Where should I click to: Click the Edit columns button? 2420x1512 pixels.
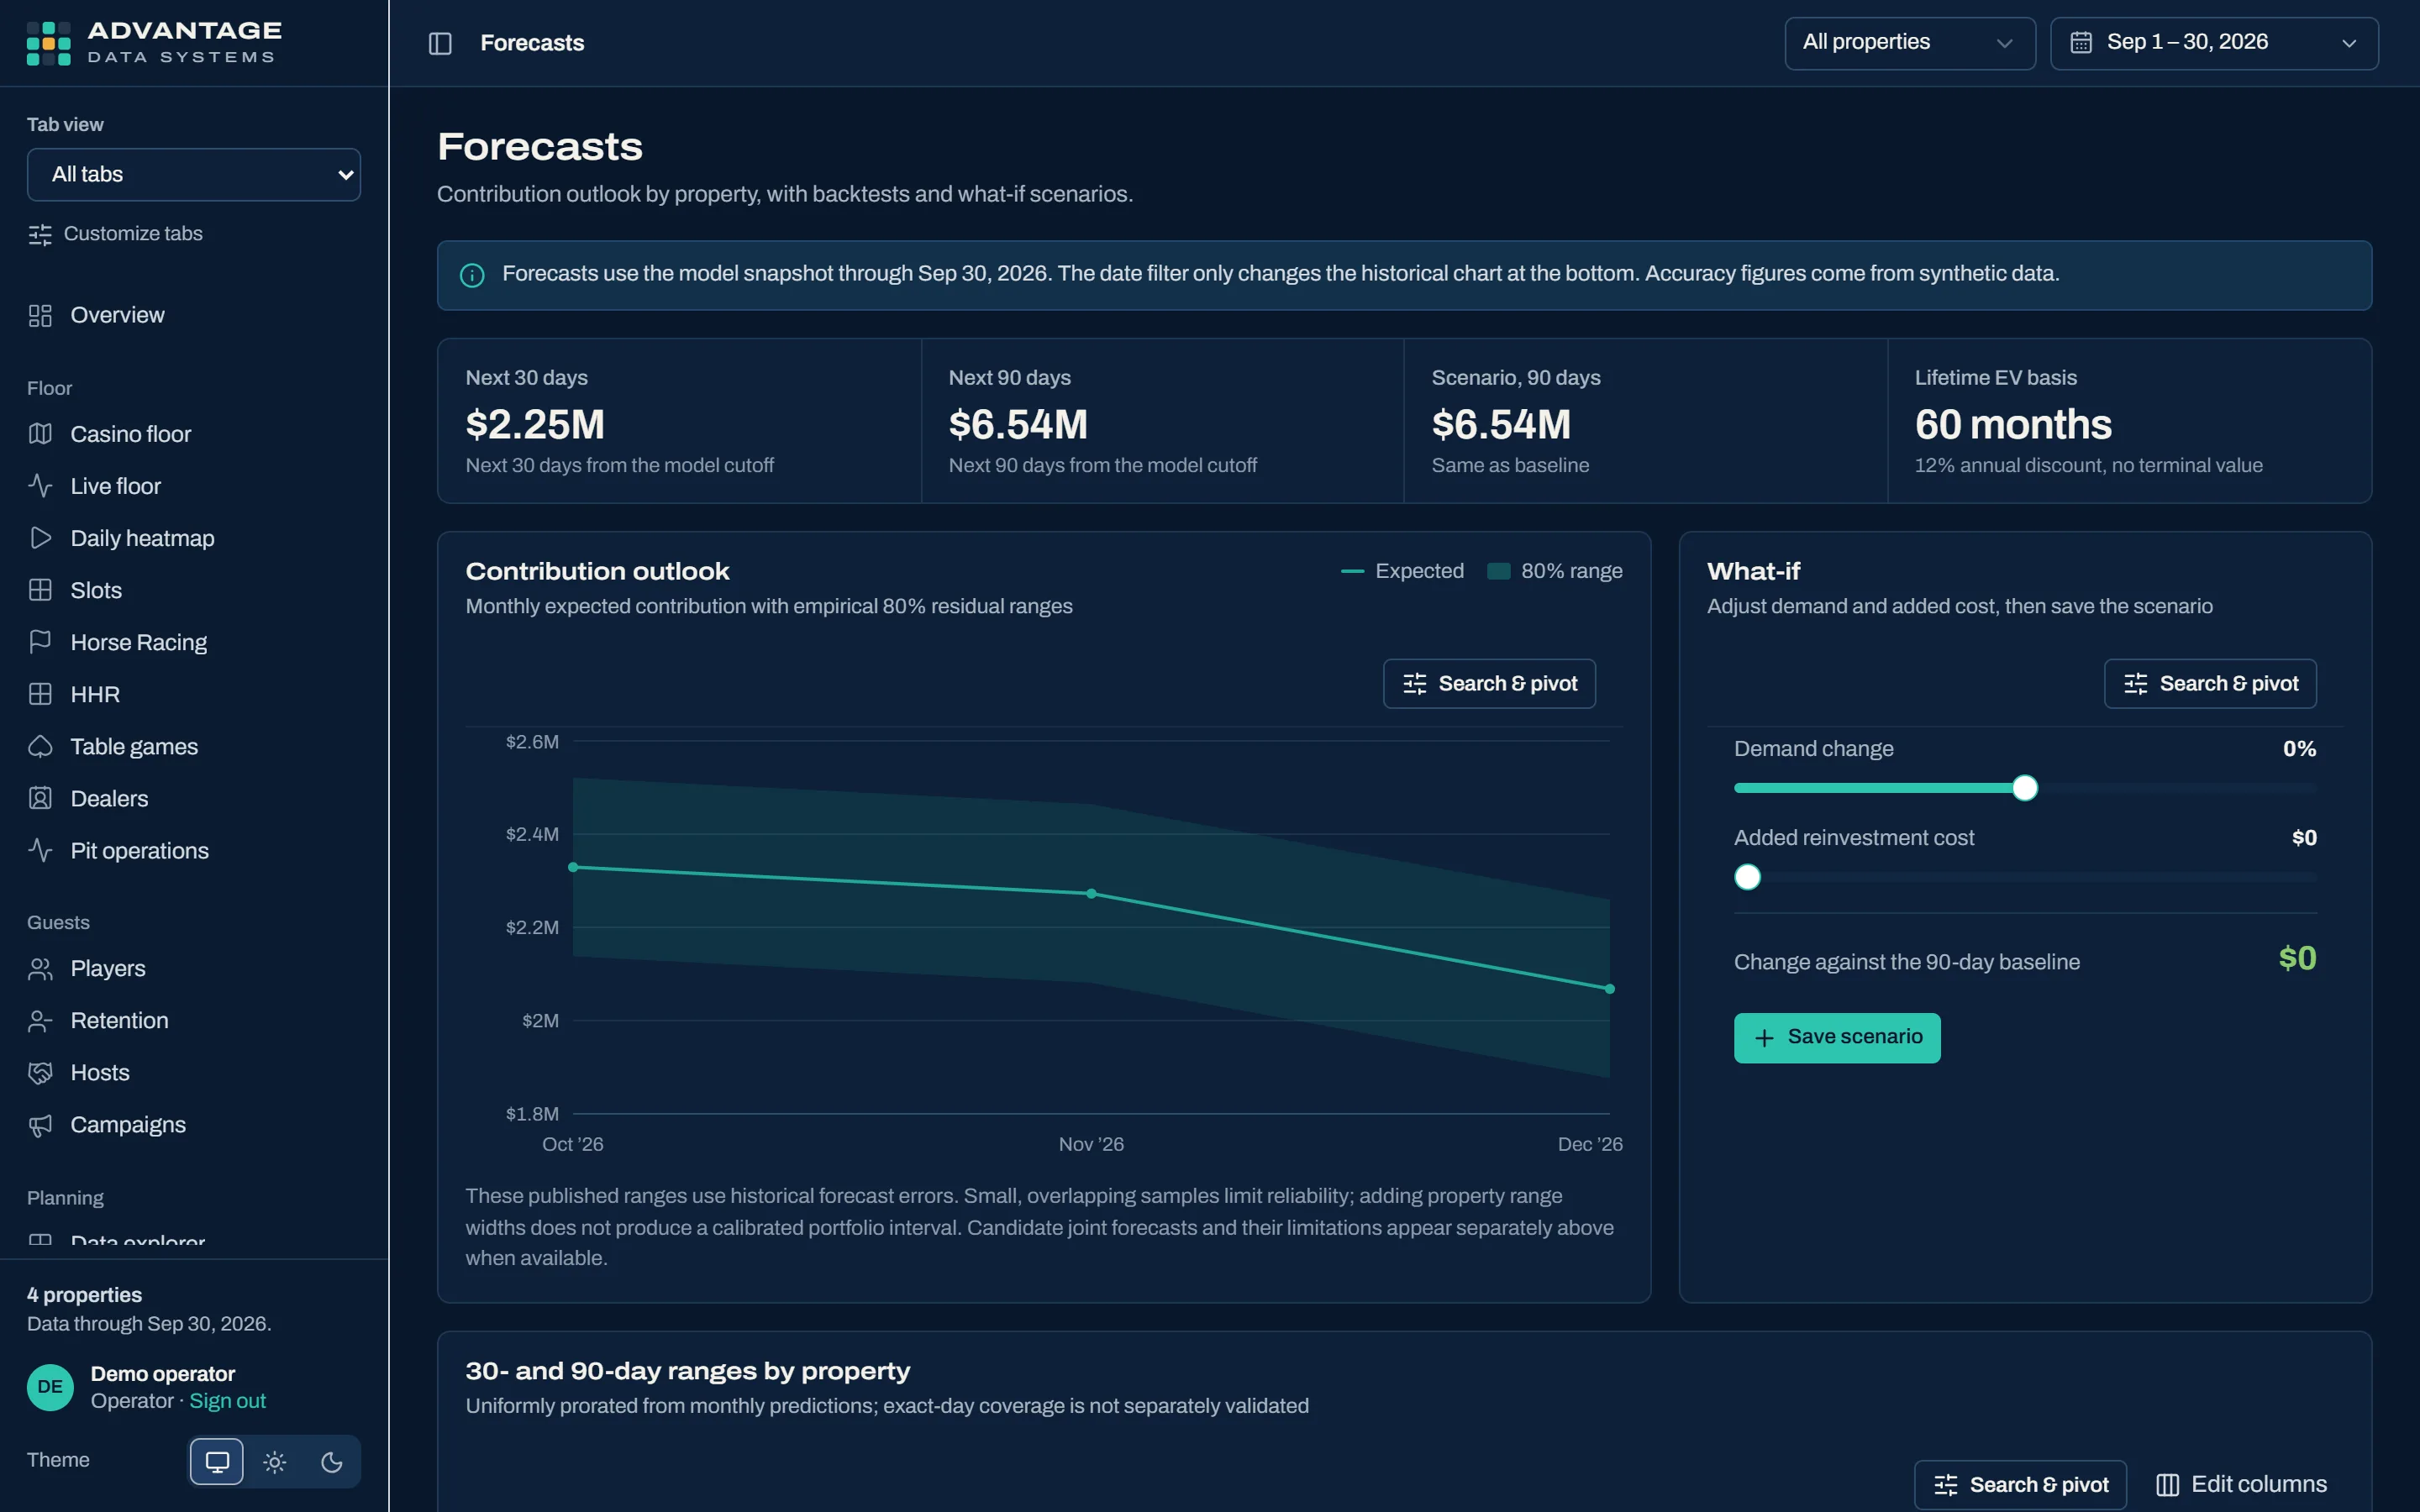(2241, 1485)
